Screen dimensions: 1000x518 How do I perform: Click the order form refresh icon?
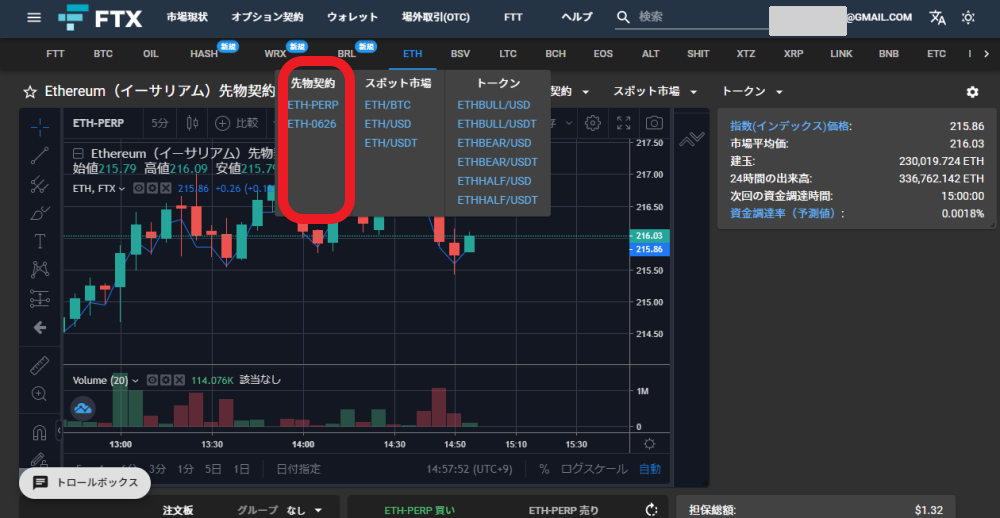[651, 510]
